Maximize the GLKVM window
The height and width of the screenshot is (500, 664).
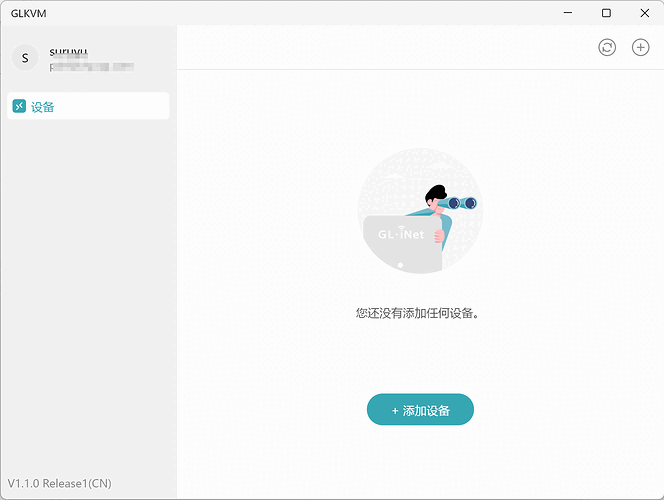pos(606,13)
